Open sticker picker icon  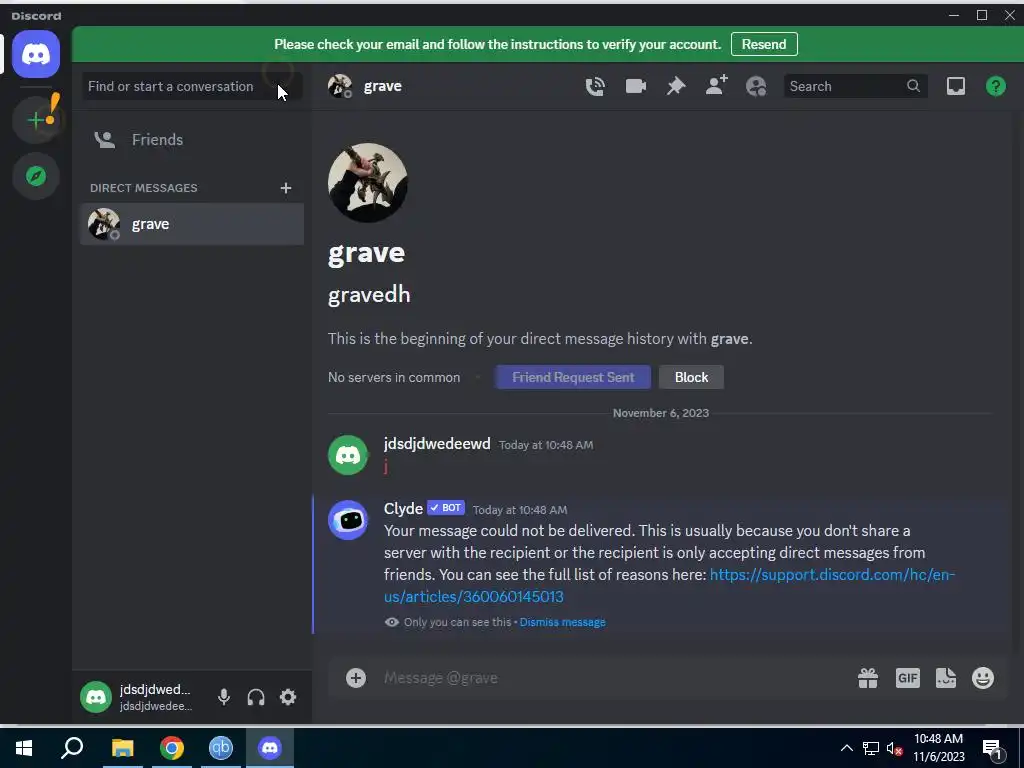pos(946,678)
